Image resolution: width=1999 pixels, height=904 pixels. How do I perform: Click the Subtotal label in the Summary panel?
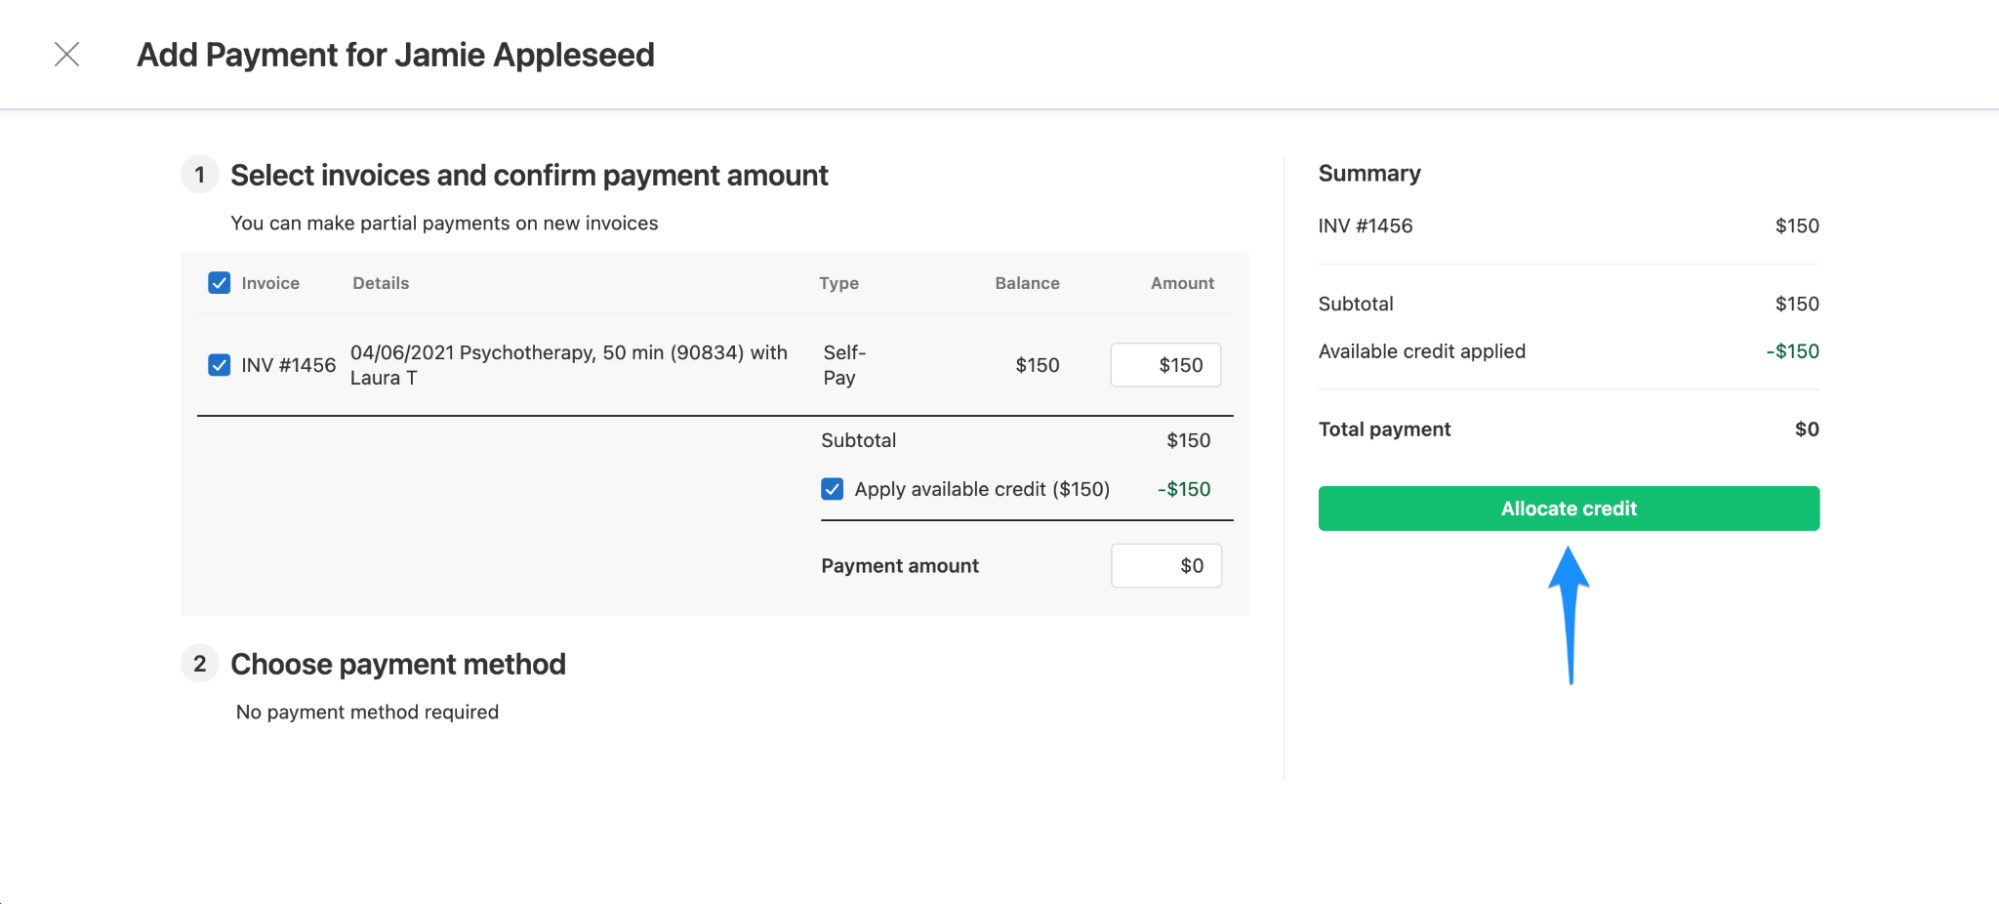pos(1355,304)
